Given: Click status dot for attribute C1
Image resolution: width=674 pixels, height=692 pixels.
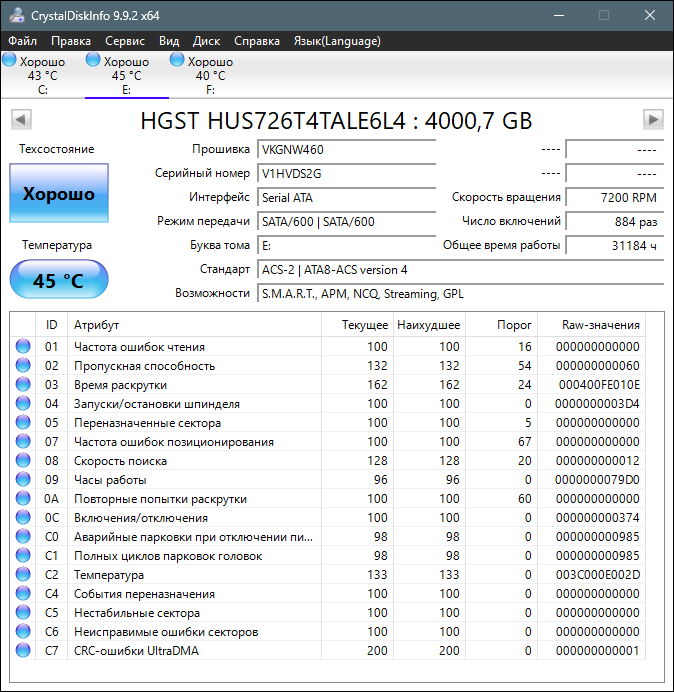Looking at the screenshot, I should [23, 555].
